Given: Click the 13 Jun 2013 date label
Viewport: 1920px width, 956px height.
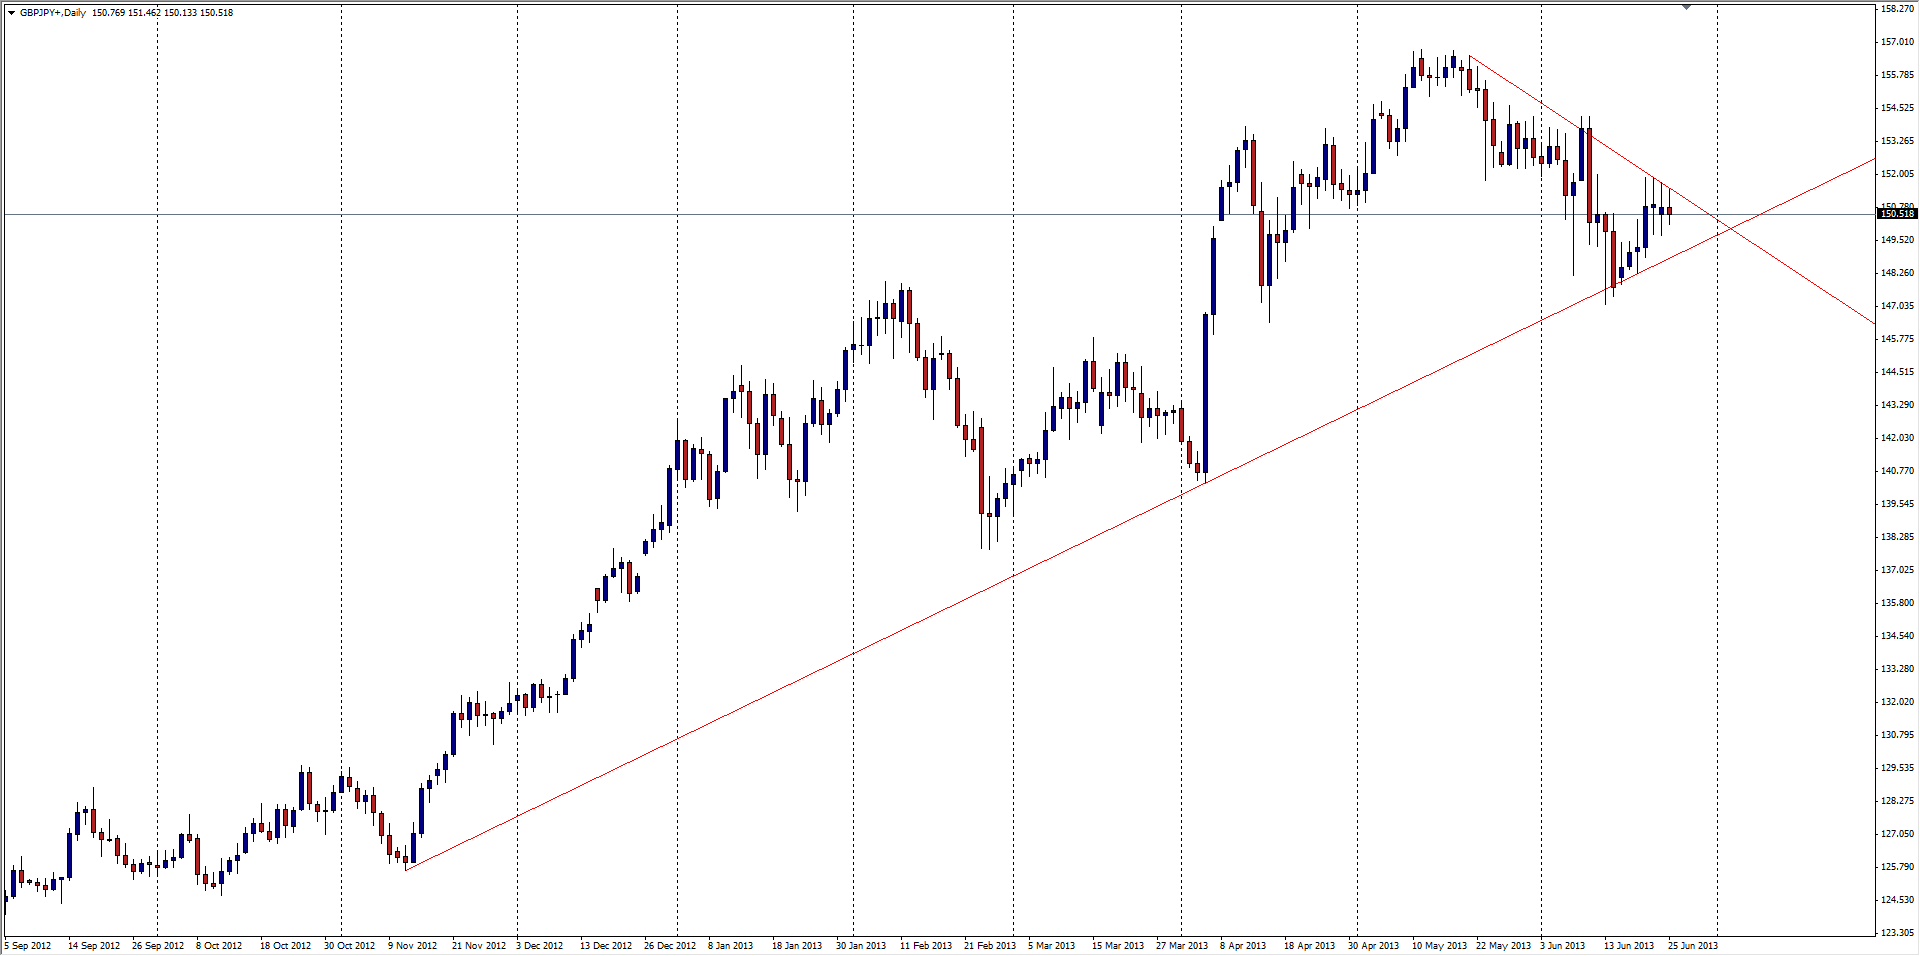Looking at the screenshot, I should pyautogui.click(x=1629, y=946).
